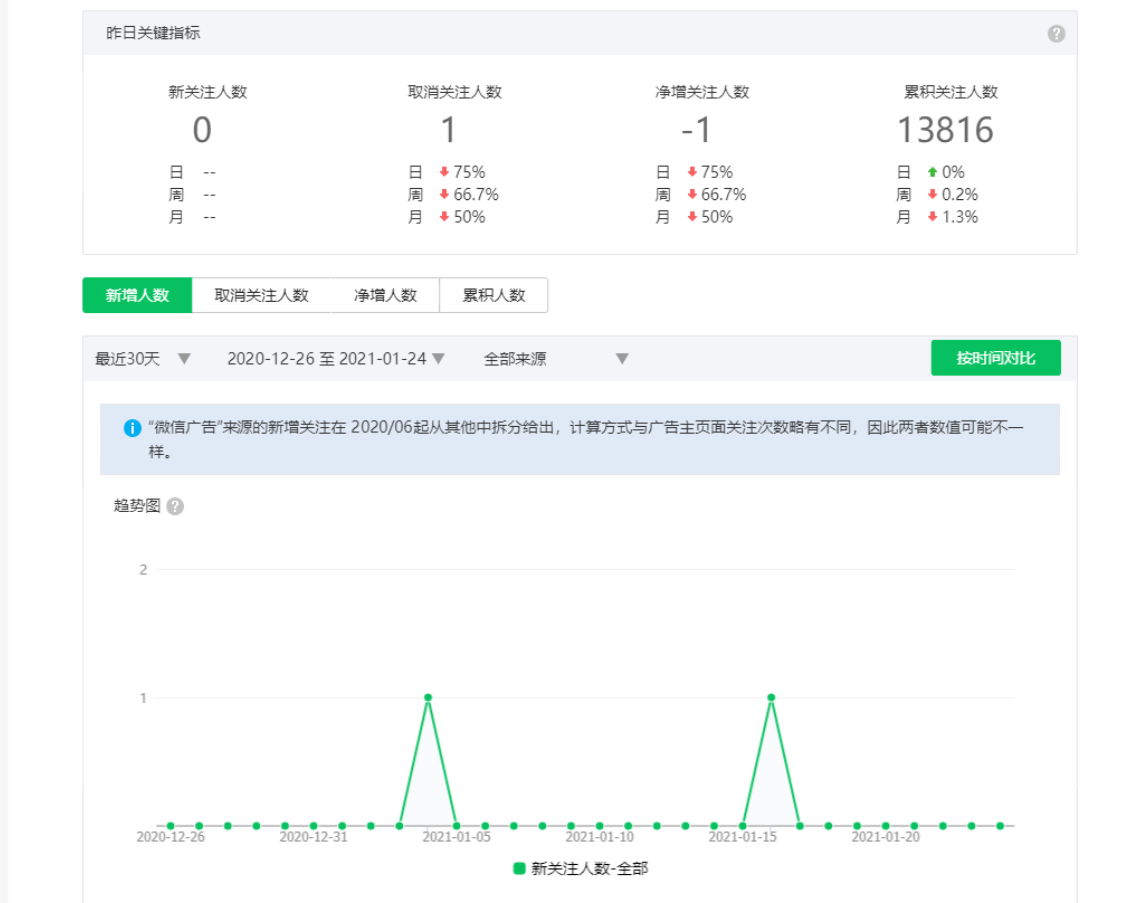
Task: Open date picker 2020-12-26 至 2021-01-24
Action: (335, 358)
